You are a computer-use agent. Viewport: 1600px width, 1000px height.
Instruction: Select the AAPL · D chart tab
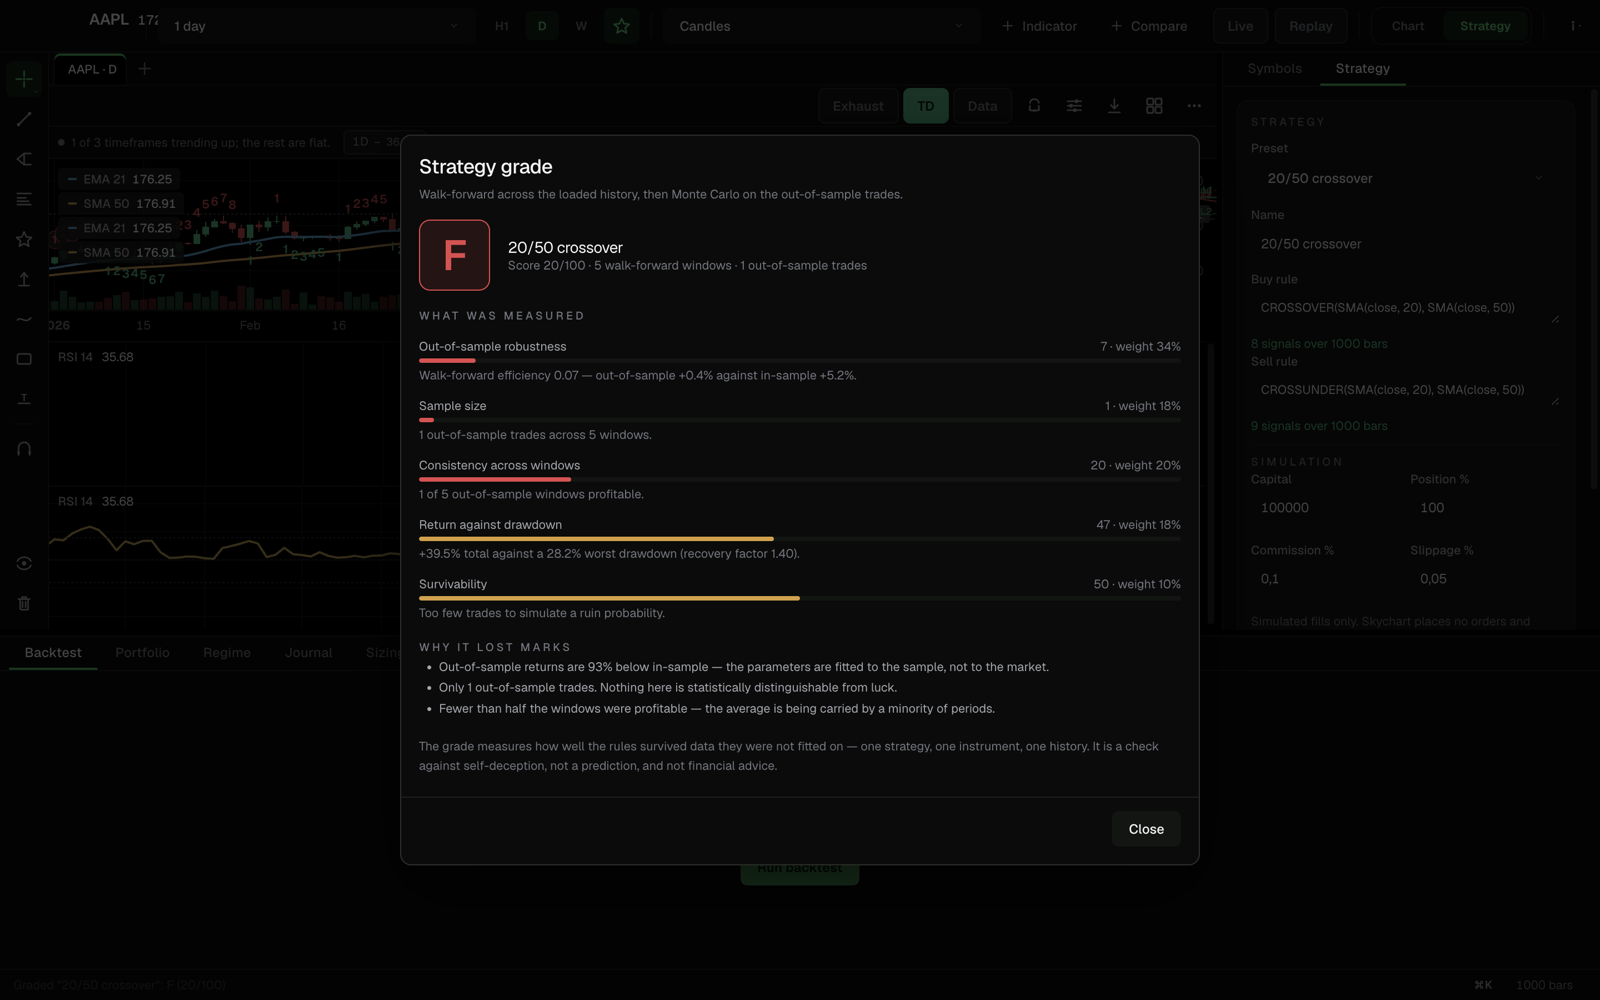click(91, 69)
